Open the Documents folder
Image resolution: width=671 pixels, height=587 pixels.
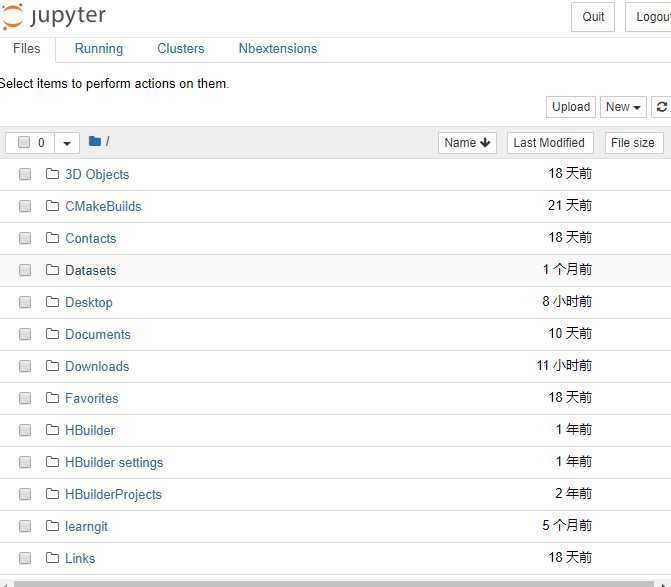[98, 335]
